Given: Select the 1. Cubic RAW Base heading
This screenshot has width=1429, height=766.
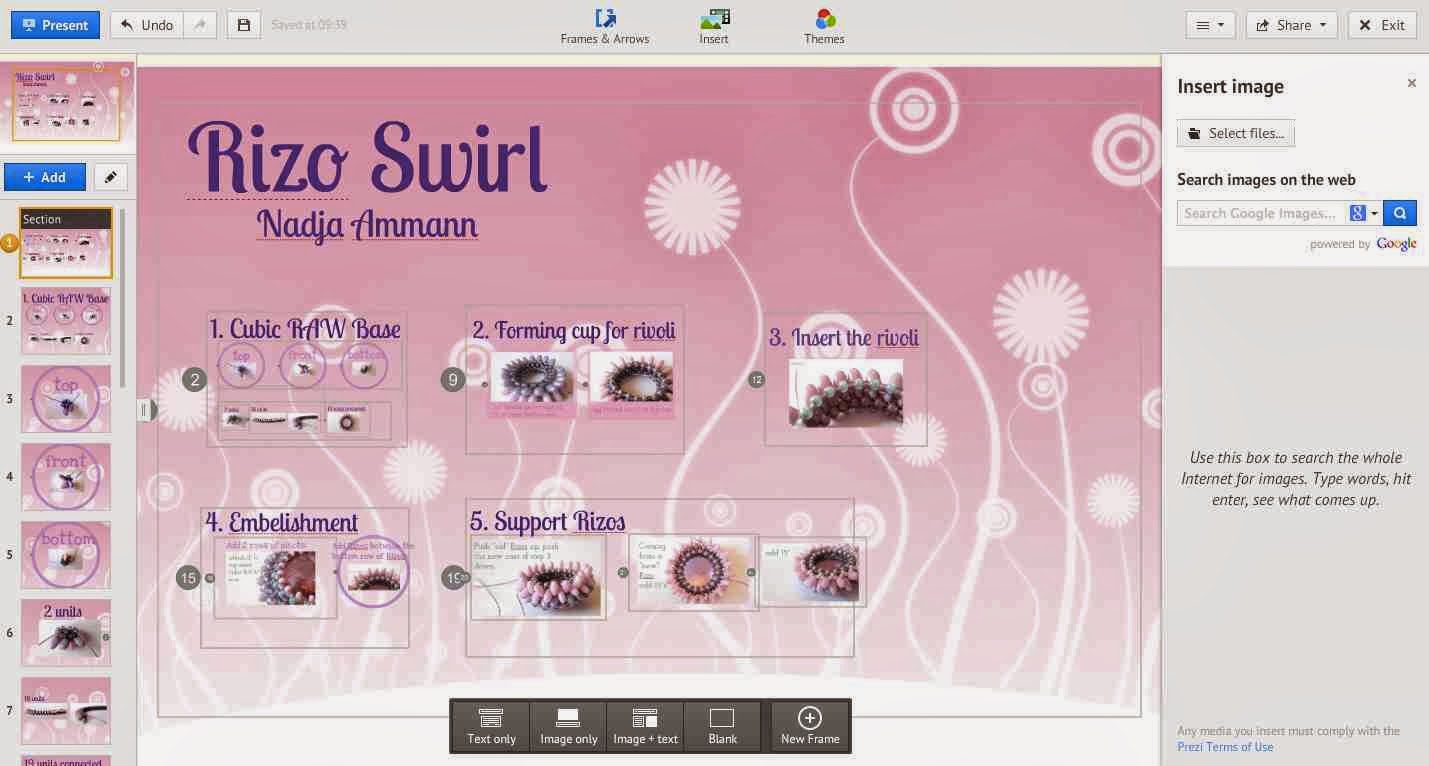Looking at the screenshot, I should tap(305, 329).
